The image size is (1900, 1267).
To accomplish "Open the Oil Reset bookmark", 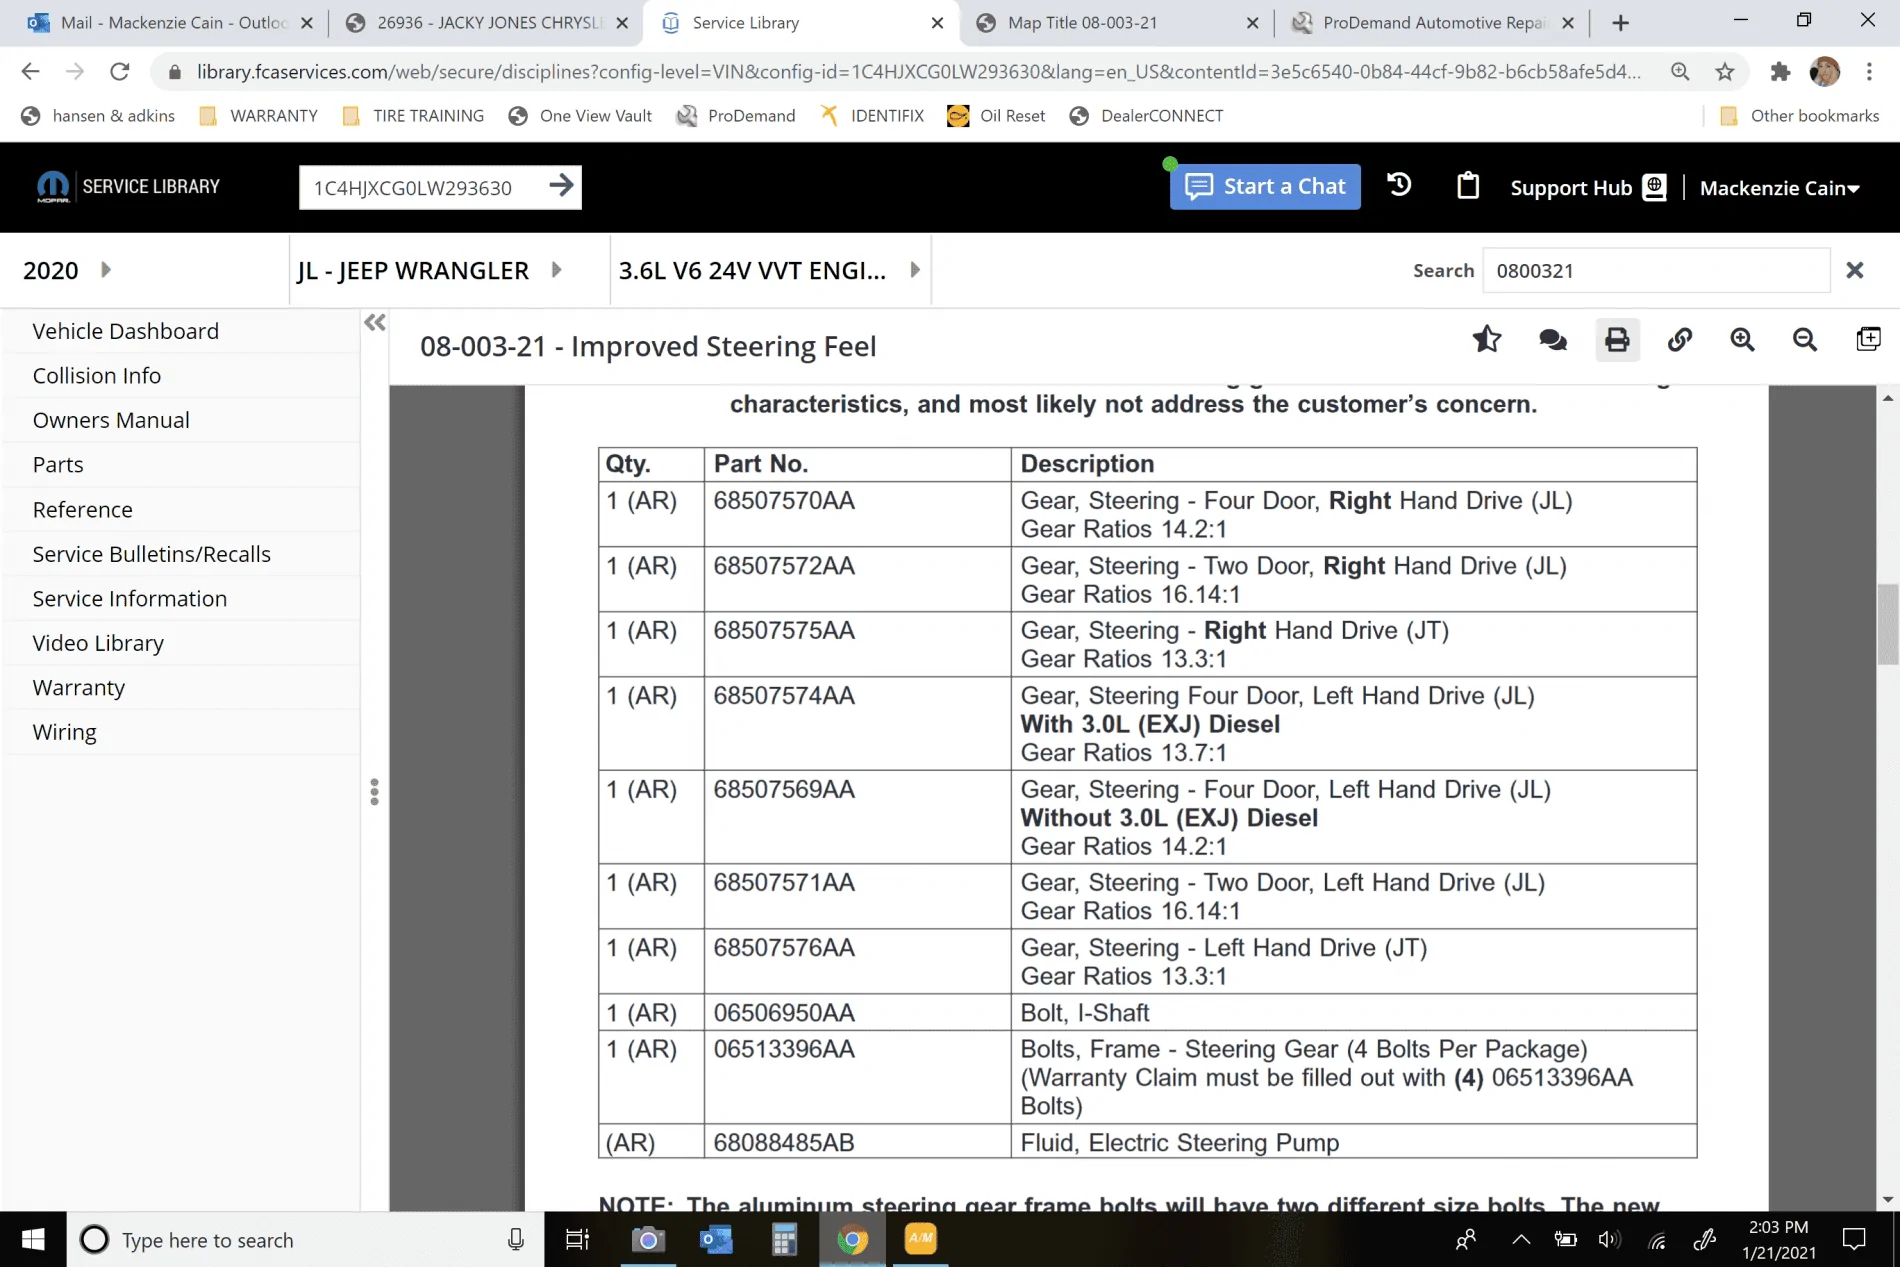I will click(x=996, y=116).
